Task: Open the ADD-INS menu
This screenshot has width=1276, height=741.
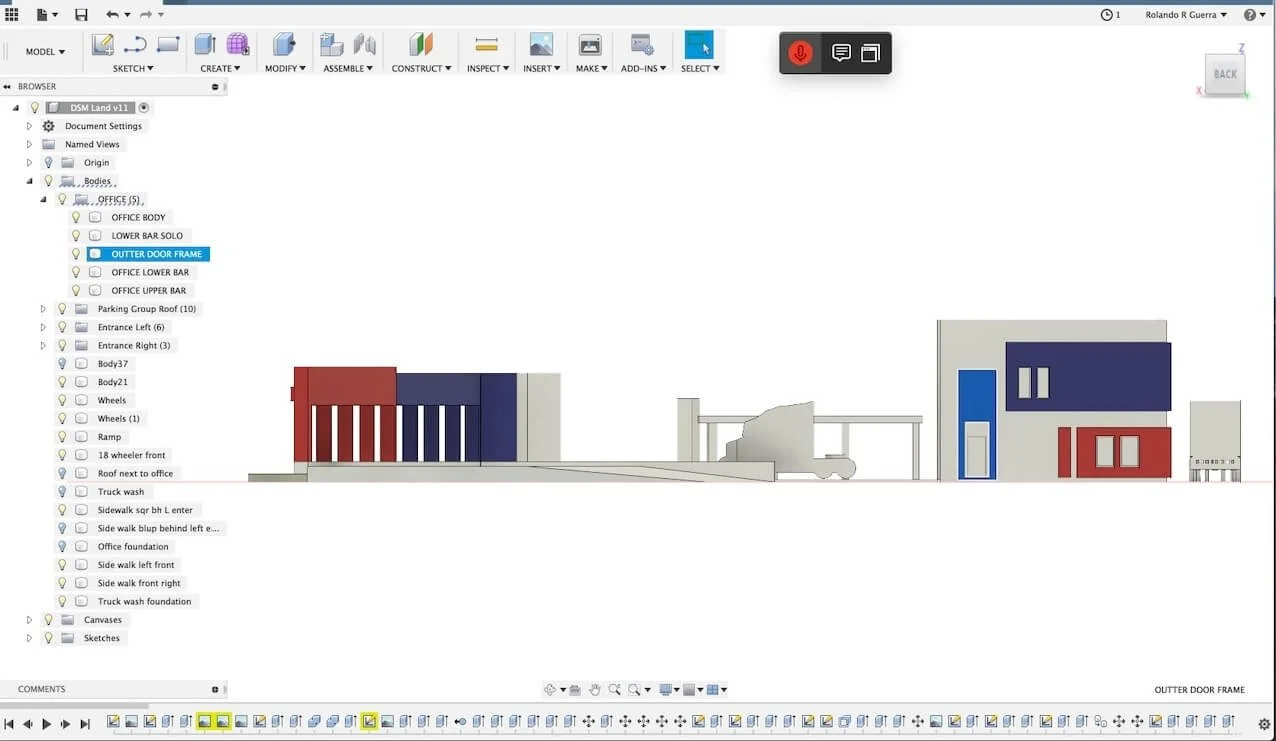Action: coord(643,68)
